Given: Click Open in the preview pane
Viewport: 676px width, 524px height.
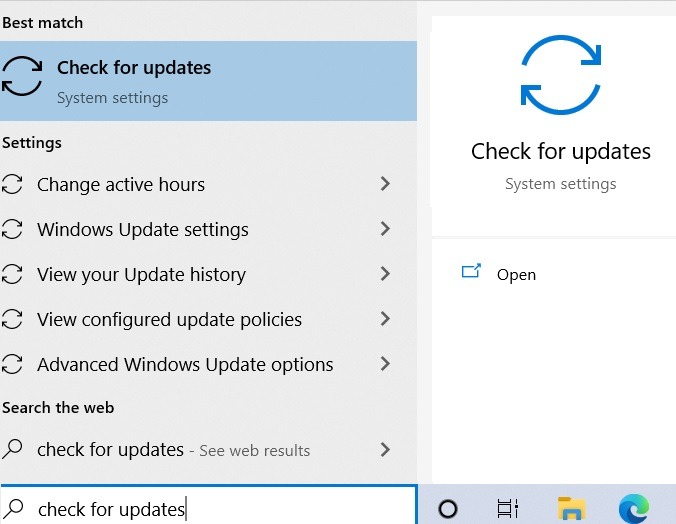Looking at the screenshot, I should (x=516, y=275).
